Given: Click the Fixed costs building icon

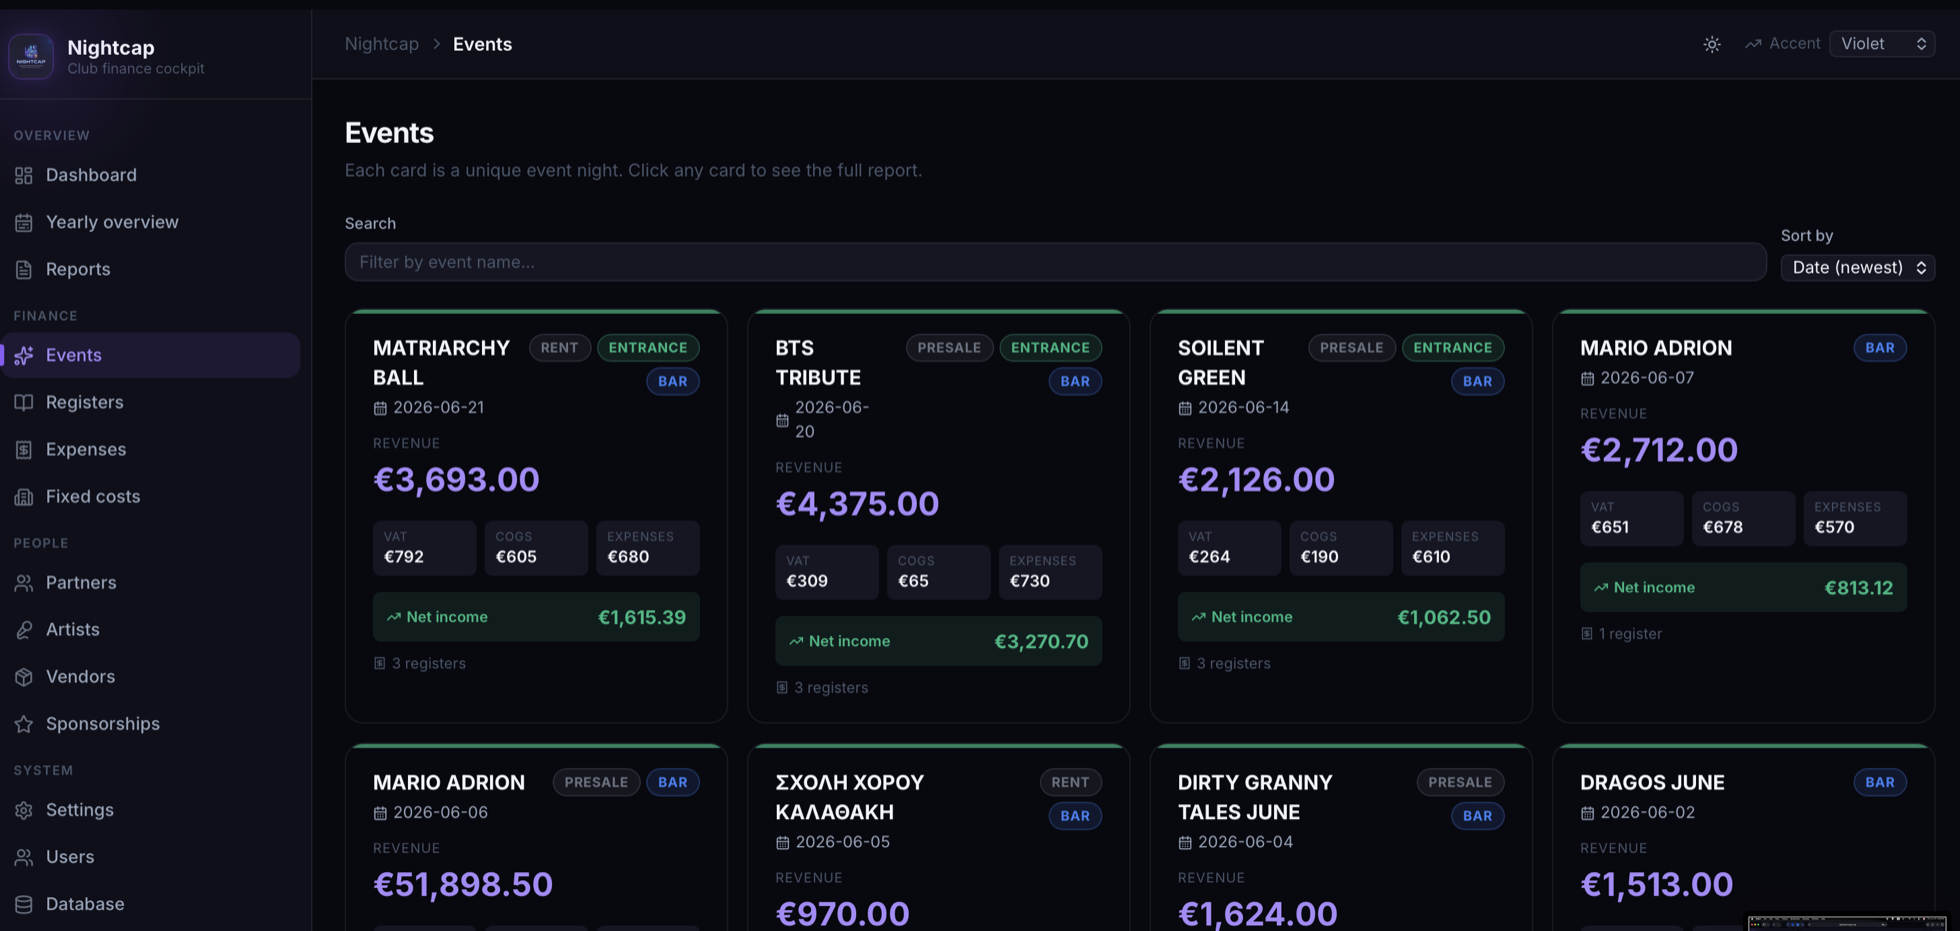Looking at the screenshot, I should coord(24,496).
